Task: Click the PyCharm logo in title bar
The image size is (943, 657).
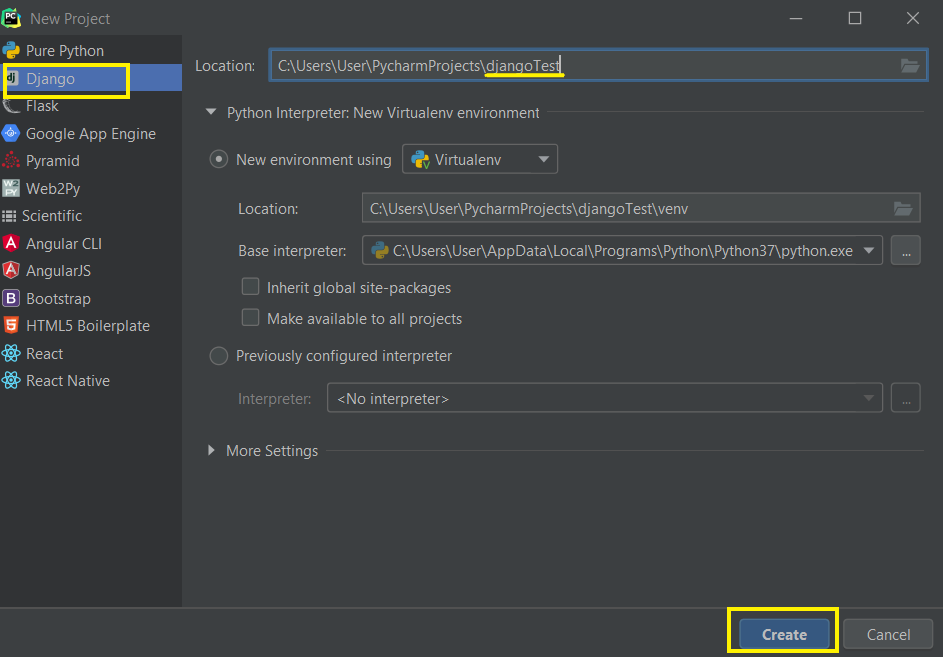Action: 11,18
